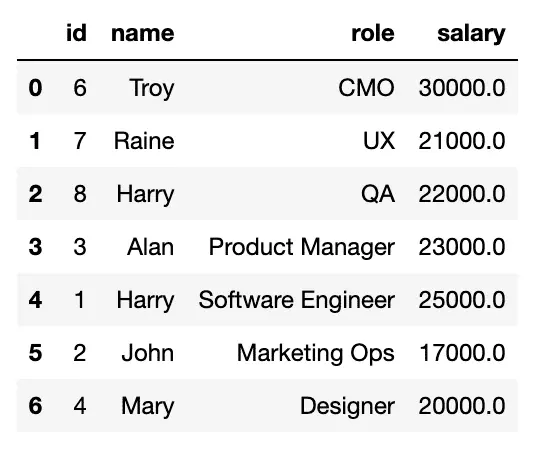Click the name column header

[x=143, y=33]
